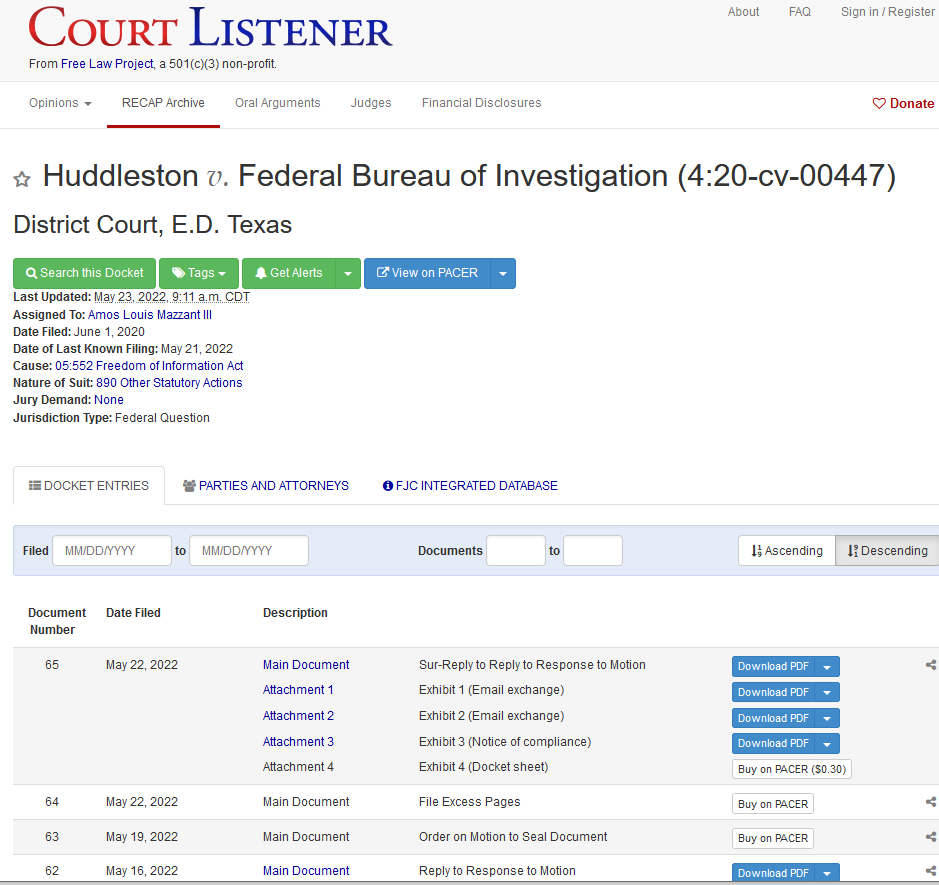Click the Donate heart link
The image size is (939, 885).
coord(903,104)
